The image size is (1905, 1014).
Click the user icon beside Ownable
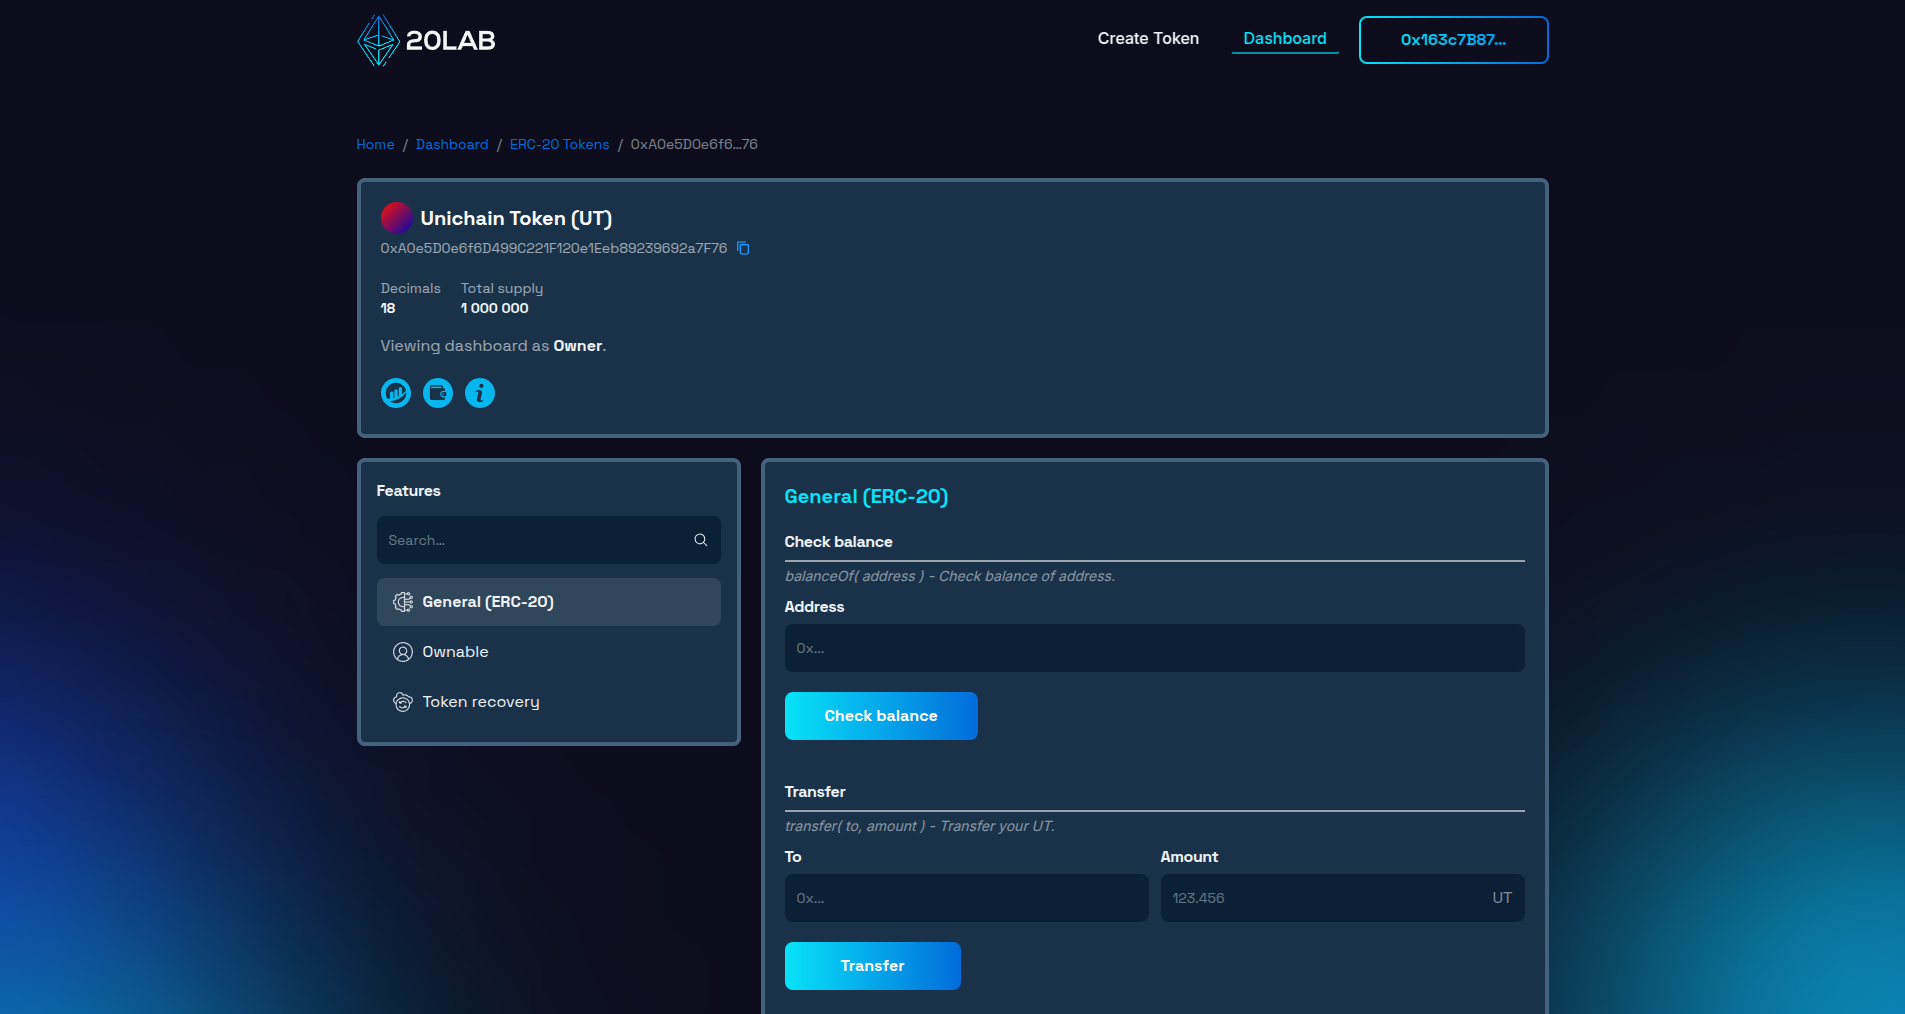(x=403, y=652)
